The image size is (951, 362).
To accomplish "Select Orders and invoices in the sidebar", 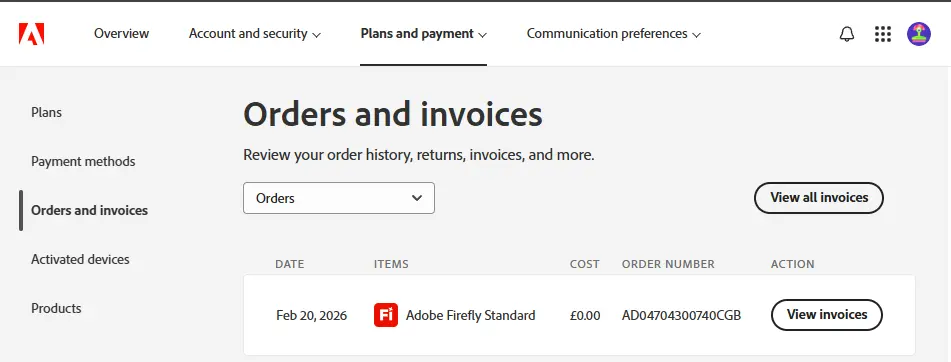I will tap(89, 210).
